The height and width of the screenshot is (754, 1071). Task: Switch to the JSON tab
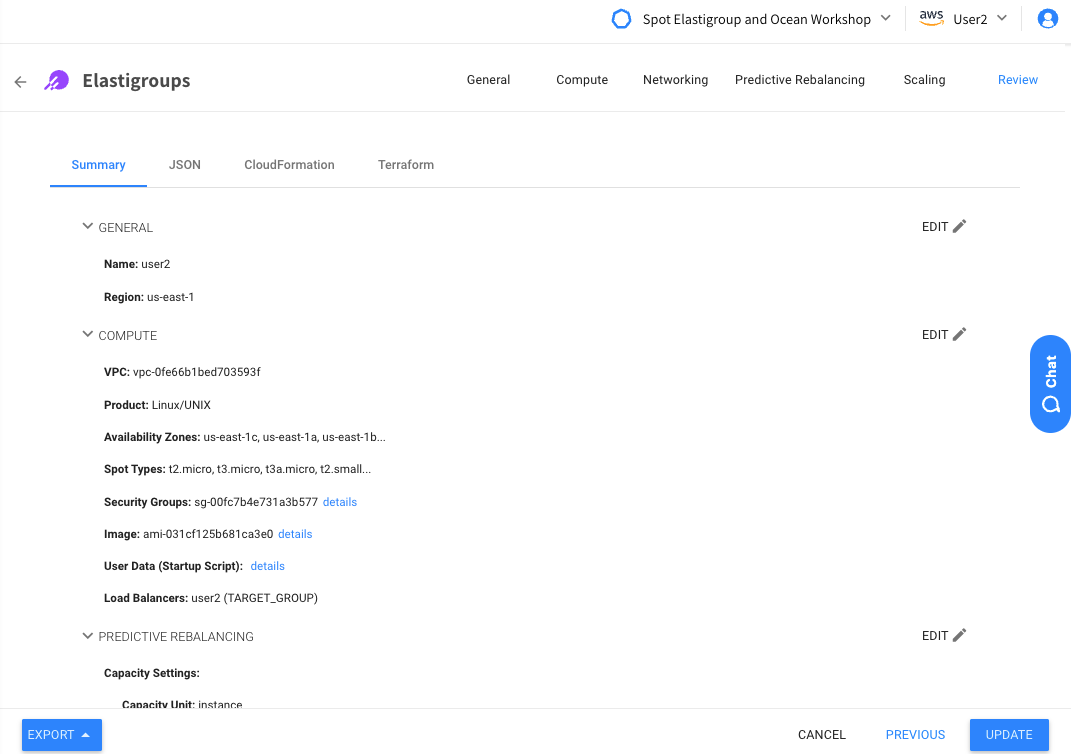pos(184,165)
